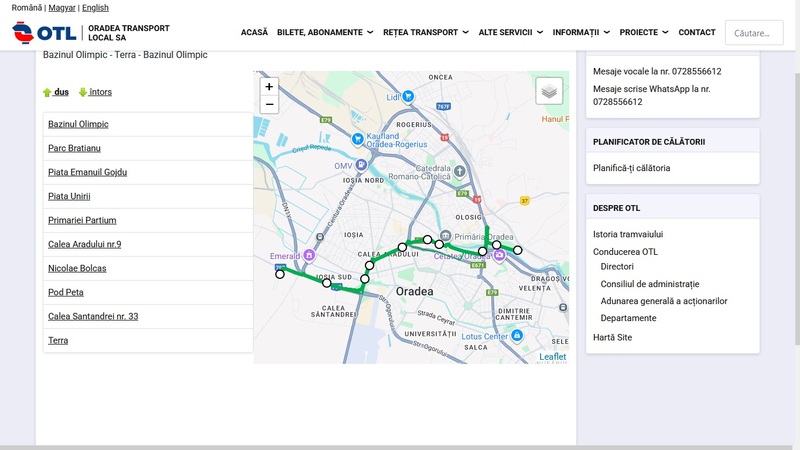Click the Emerald shopping marker on map

click(x=309, y=255)
